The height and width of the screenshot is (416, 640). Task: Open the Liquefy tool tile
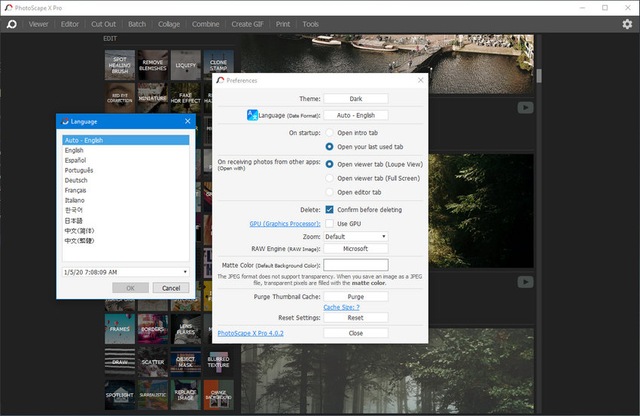pyautogui.click(x=185, y=66)
